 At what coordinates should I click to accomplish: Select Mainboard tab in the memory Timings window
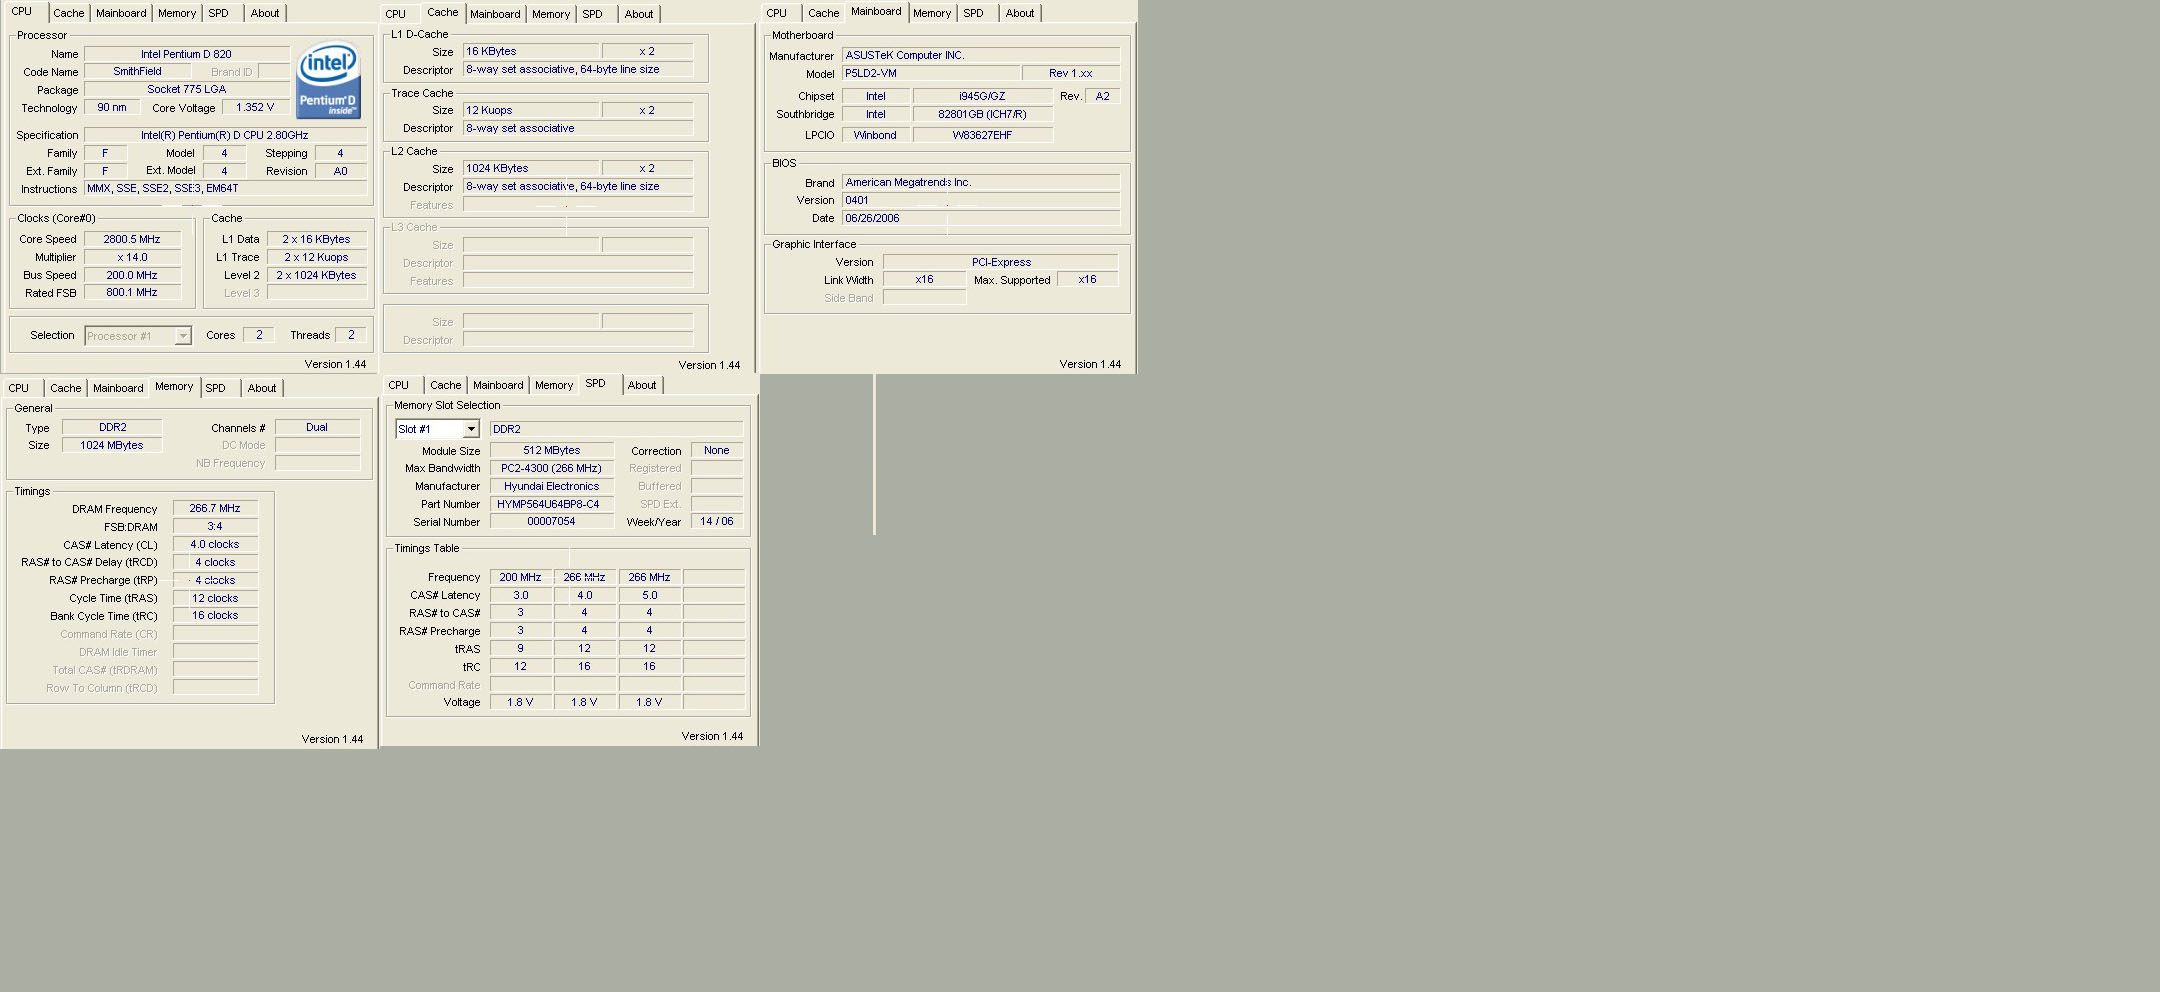pos(118,388)
